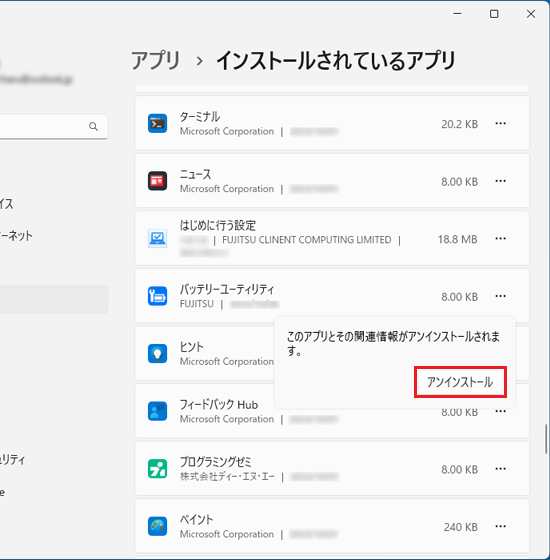Viewport: 550px width, 560px height.
Task: Minimize the Settings window
Action: [458, 14]
